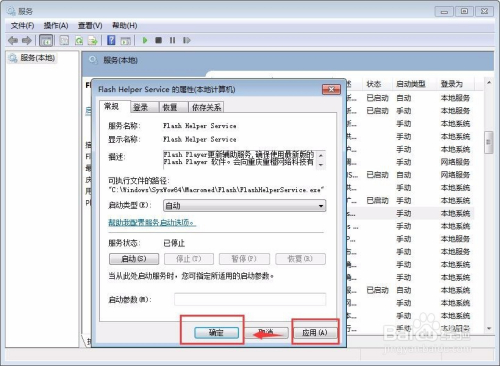Open the 操作(A) menu
Viewport: 500px width, 366px height.
(56, 26)
